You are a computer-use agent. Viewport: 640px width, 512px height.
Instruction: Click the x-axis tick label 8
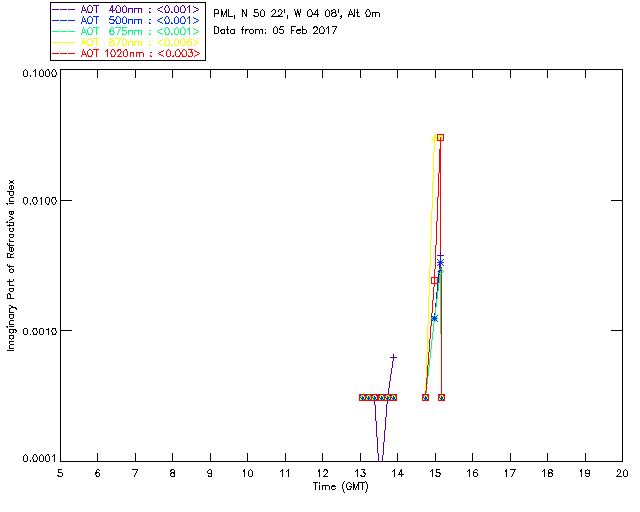173,473
